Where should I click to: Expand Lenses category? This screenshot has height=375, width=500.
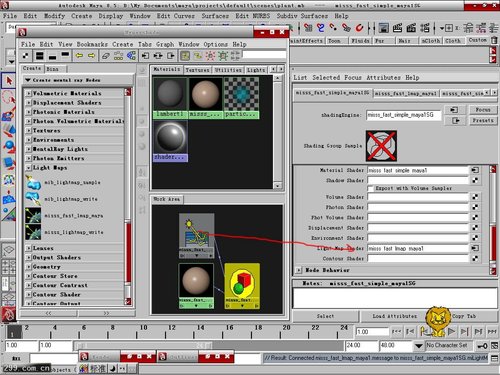tap(29, 248)
